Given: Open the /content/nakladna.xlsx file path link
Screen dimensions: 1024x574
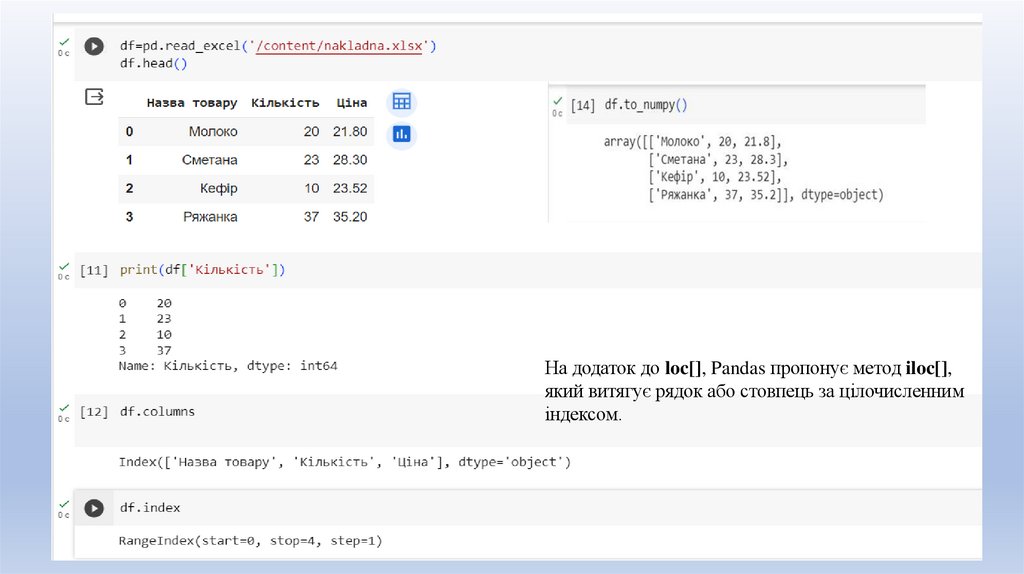Looking at the screenshot, I should point(344,46).
